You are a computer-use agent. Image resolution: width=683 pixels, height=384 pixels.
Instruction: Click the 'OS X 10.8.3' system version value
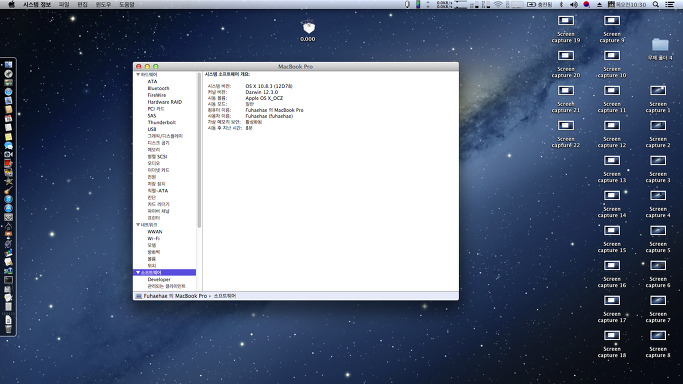pyautogui.click(x=269, y=86)
